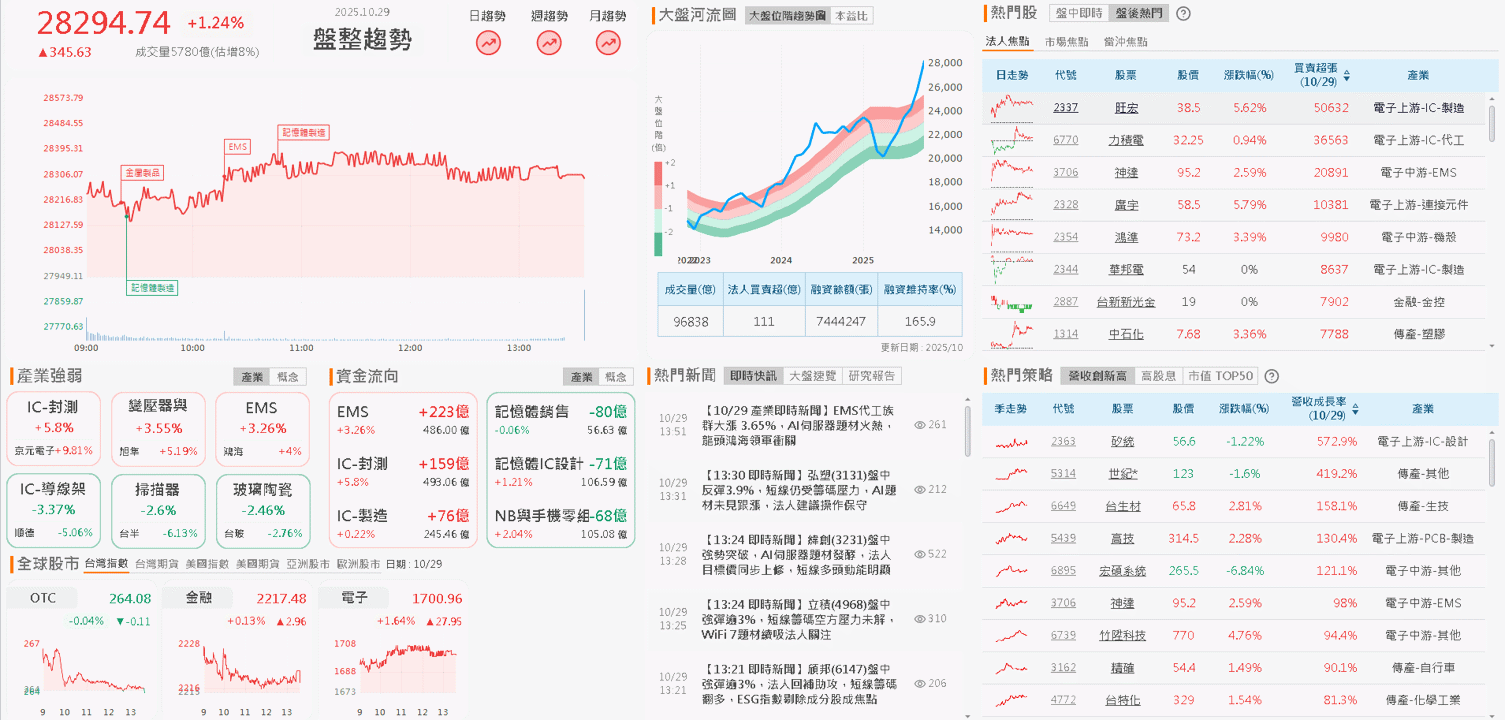The width and height of the screenshot is (1505, 720).
Task: Click the weekly trend (週趨勢) arrow icon
Action: [549, 43]
